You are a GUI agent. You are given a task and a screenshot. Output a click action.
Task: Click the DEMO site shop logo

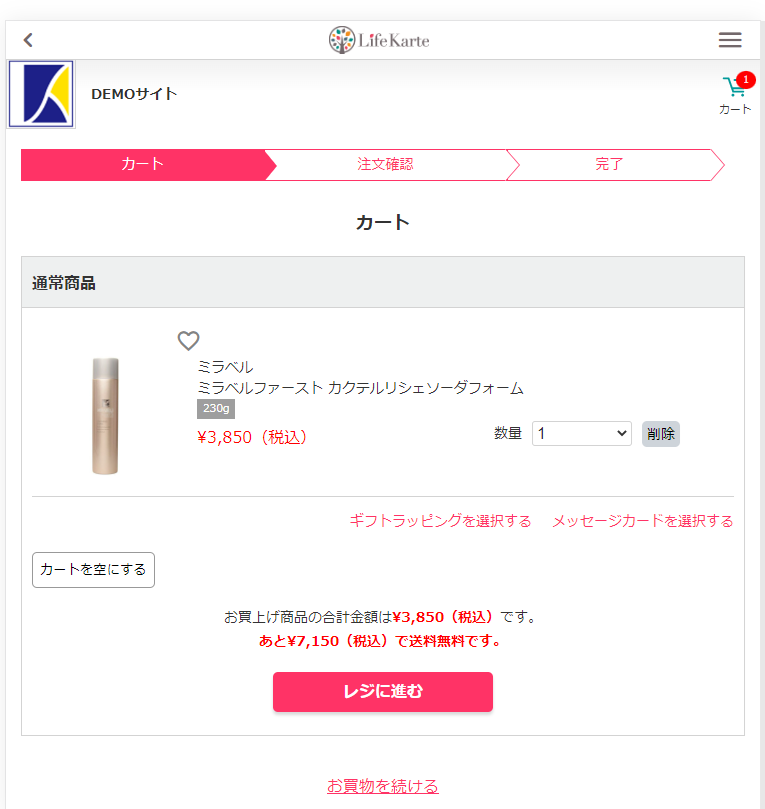coord(41,94)
